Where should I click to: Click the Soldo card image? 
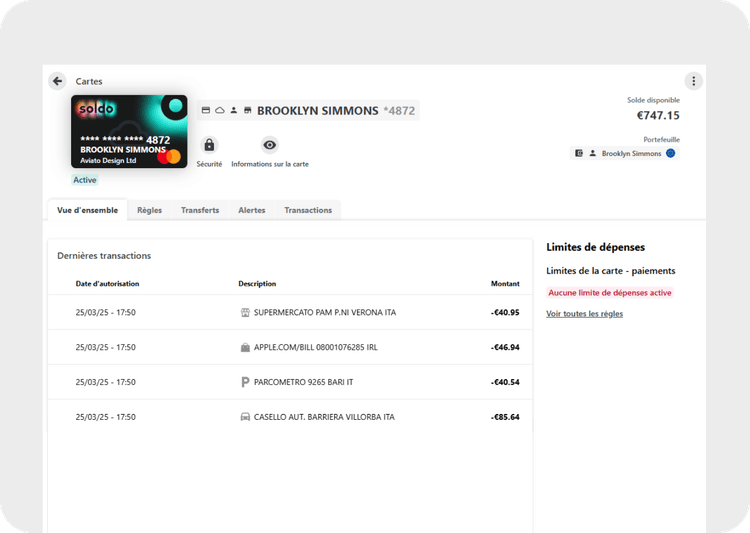click(129, 132)
